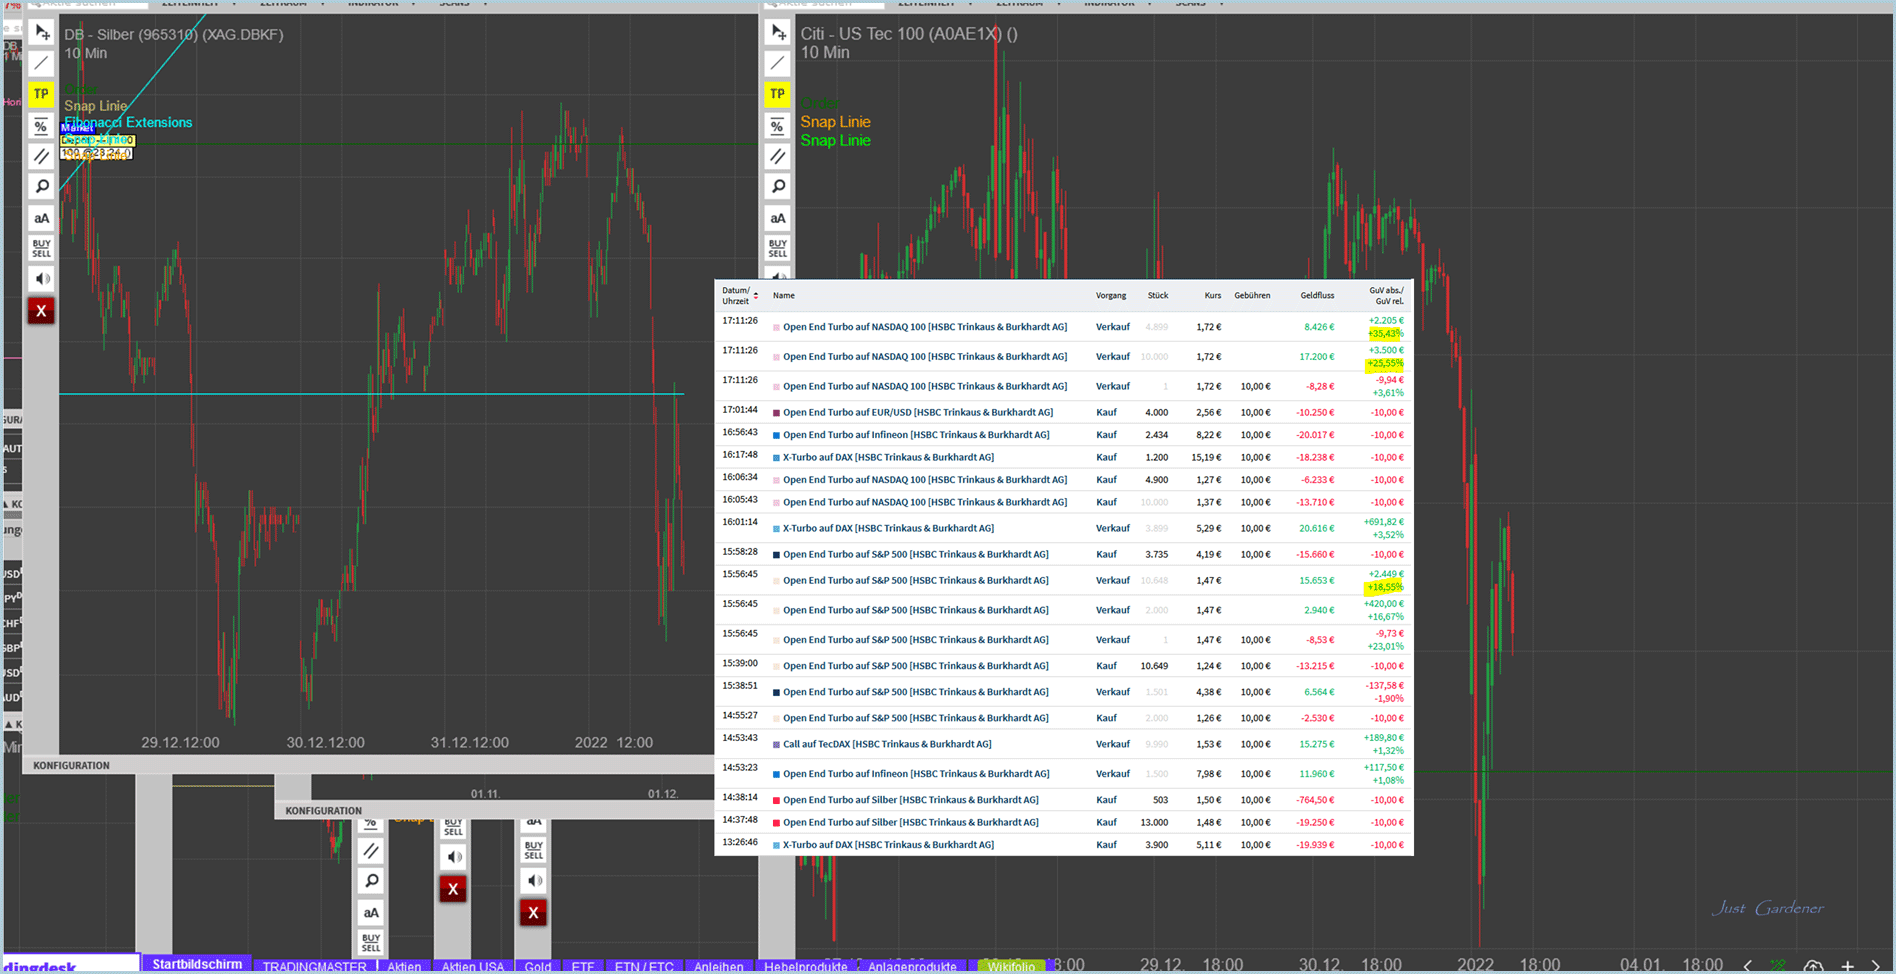Open the aA text tool in Silber chart

coord(41,218)
